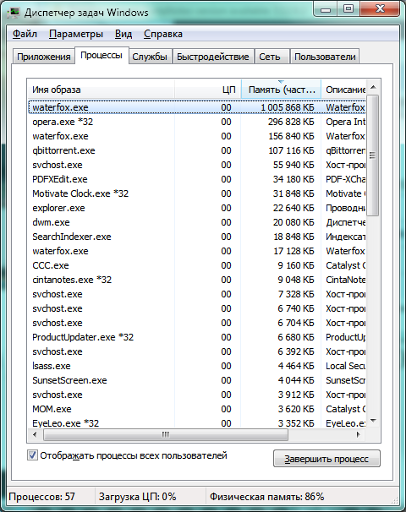Close the Диспетчер задач Windows window

click(x=380, y=9)
